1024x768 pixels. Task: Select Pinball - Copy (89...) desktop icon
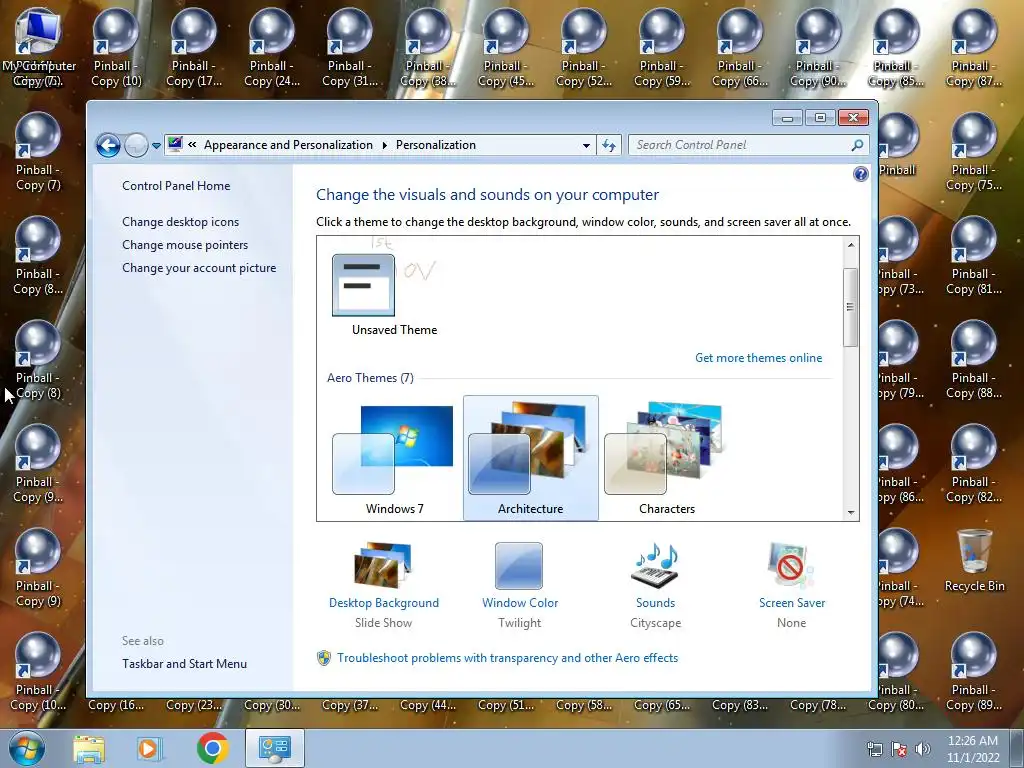coord(974,671)
